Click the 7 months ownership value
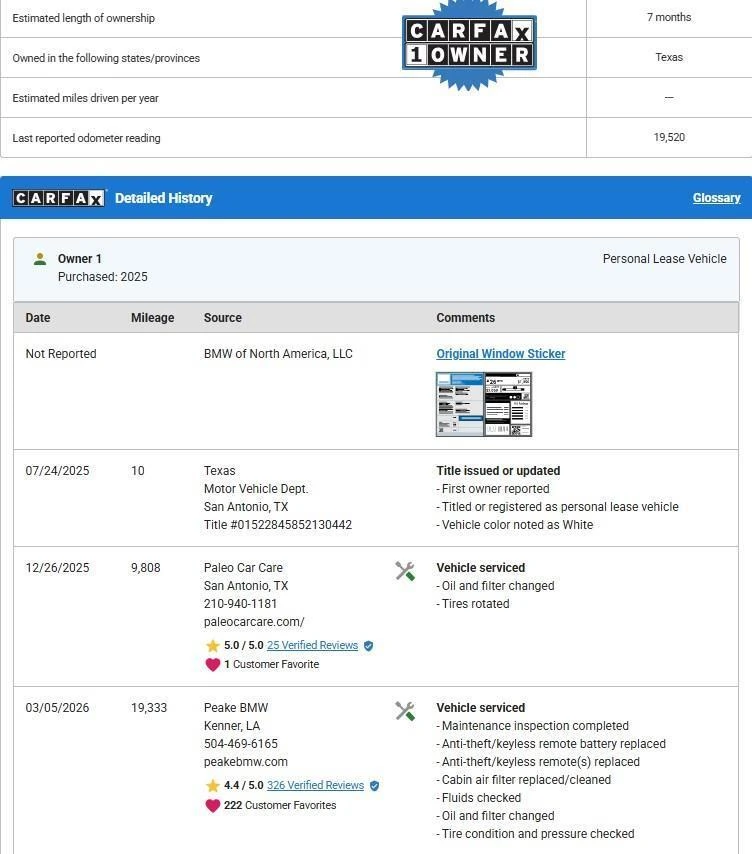Screen dimensions: 752x854 tap(669, 17)
